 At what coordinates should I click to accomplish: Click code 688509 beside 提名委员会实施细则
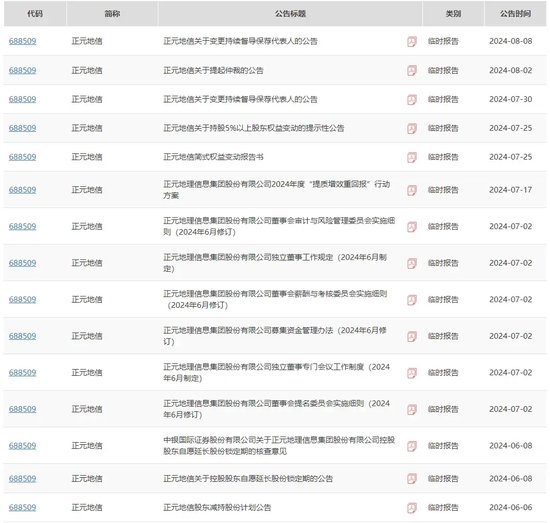[22, 409]
